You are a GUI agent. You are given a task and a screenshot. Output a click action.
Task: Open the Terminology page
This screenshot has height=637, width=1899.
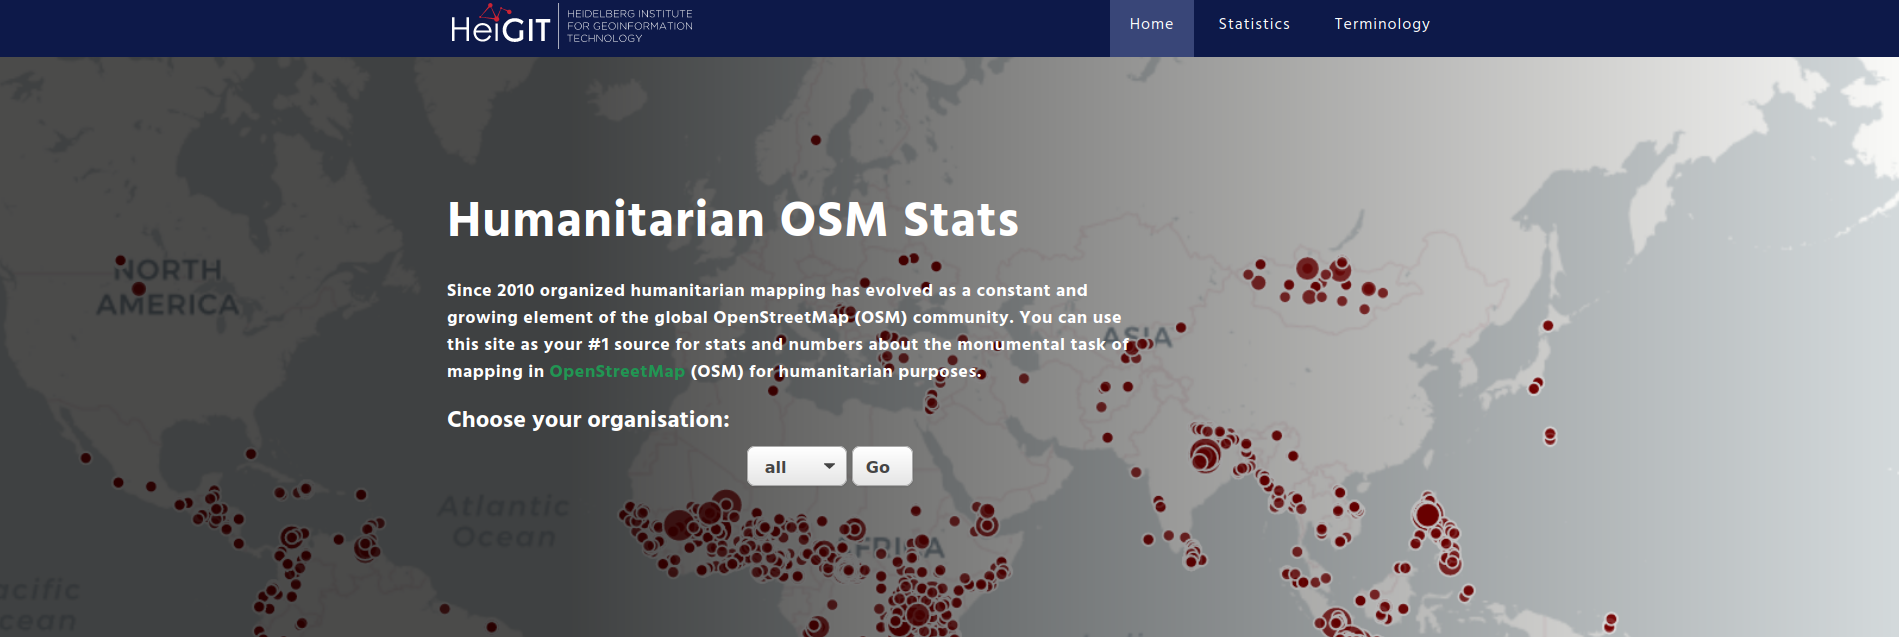click(x=1382, y=25)
